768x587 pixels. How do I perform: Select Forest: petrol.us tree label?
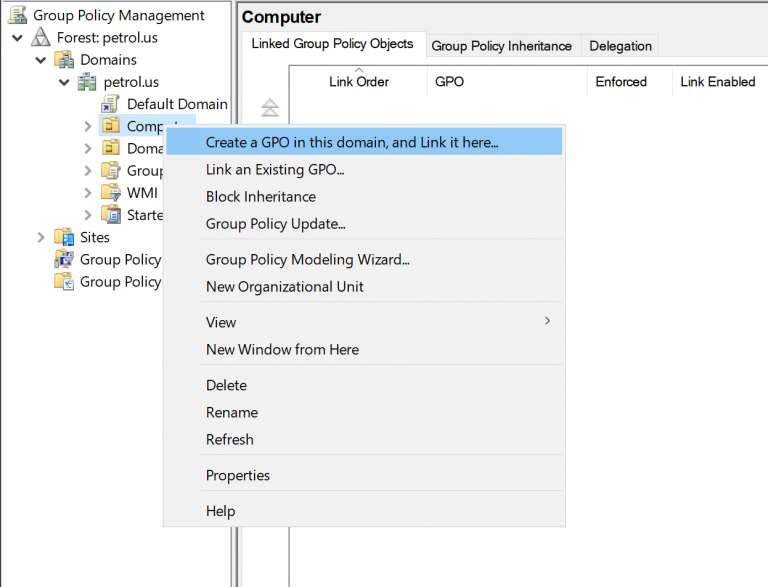(107, 38)
